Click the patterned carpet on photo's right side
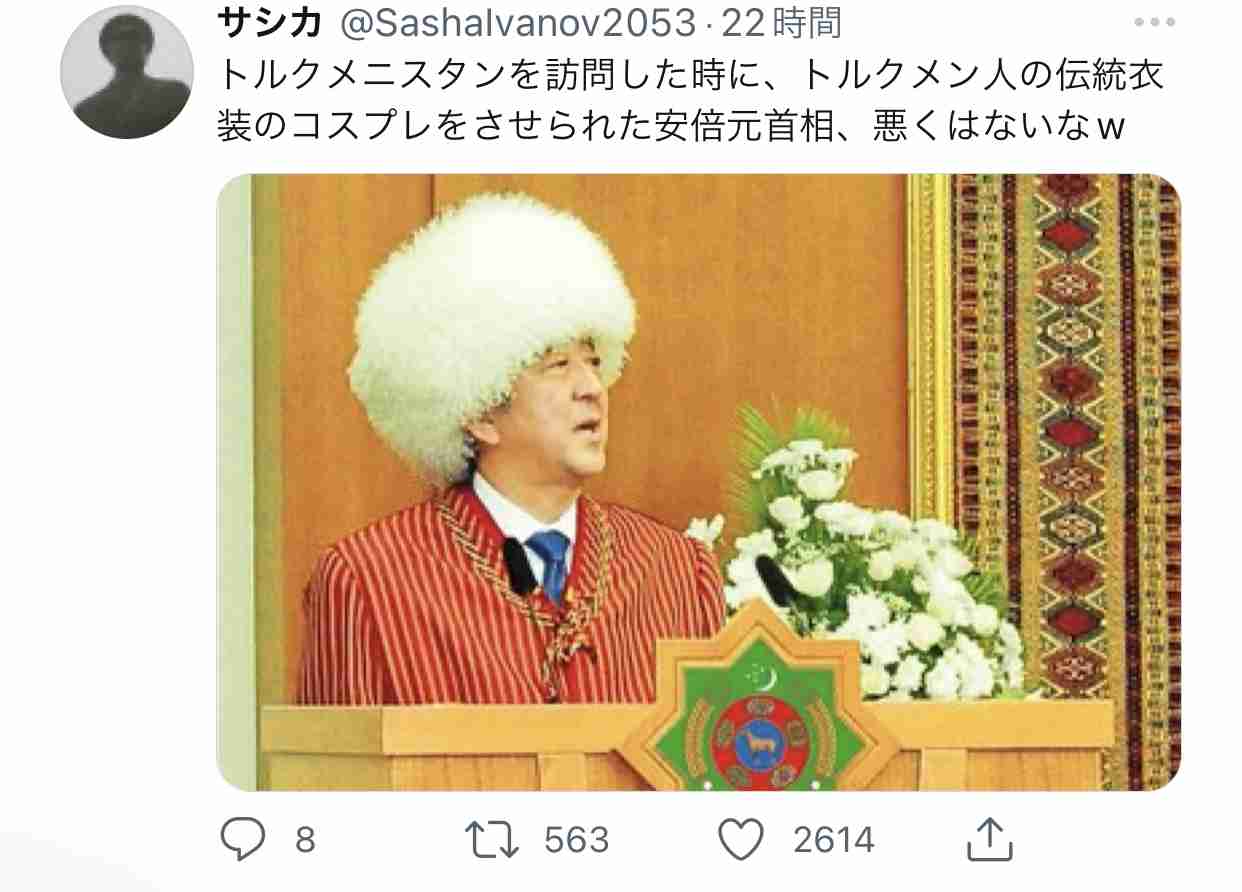1242x892 pixels. tap(1064, 480)
